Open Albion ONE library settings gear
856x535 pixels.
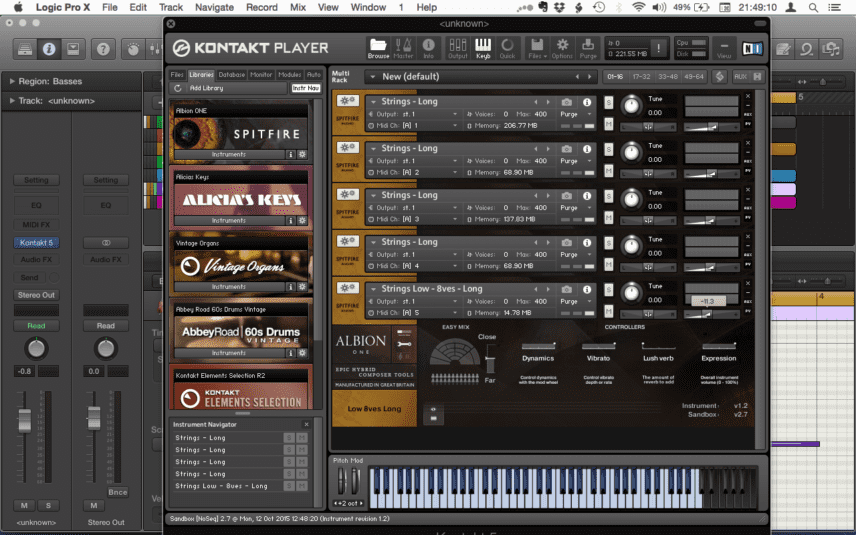302,154
